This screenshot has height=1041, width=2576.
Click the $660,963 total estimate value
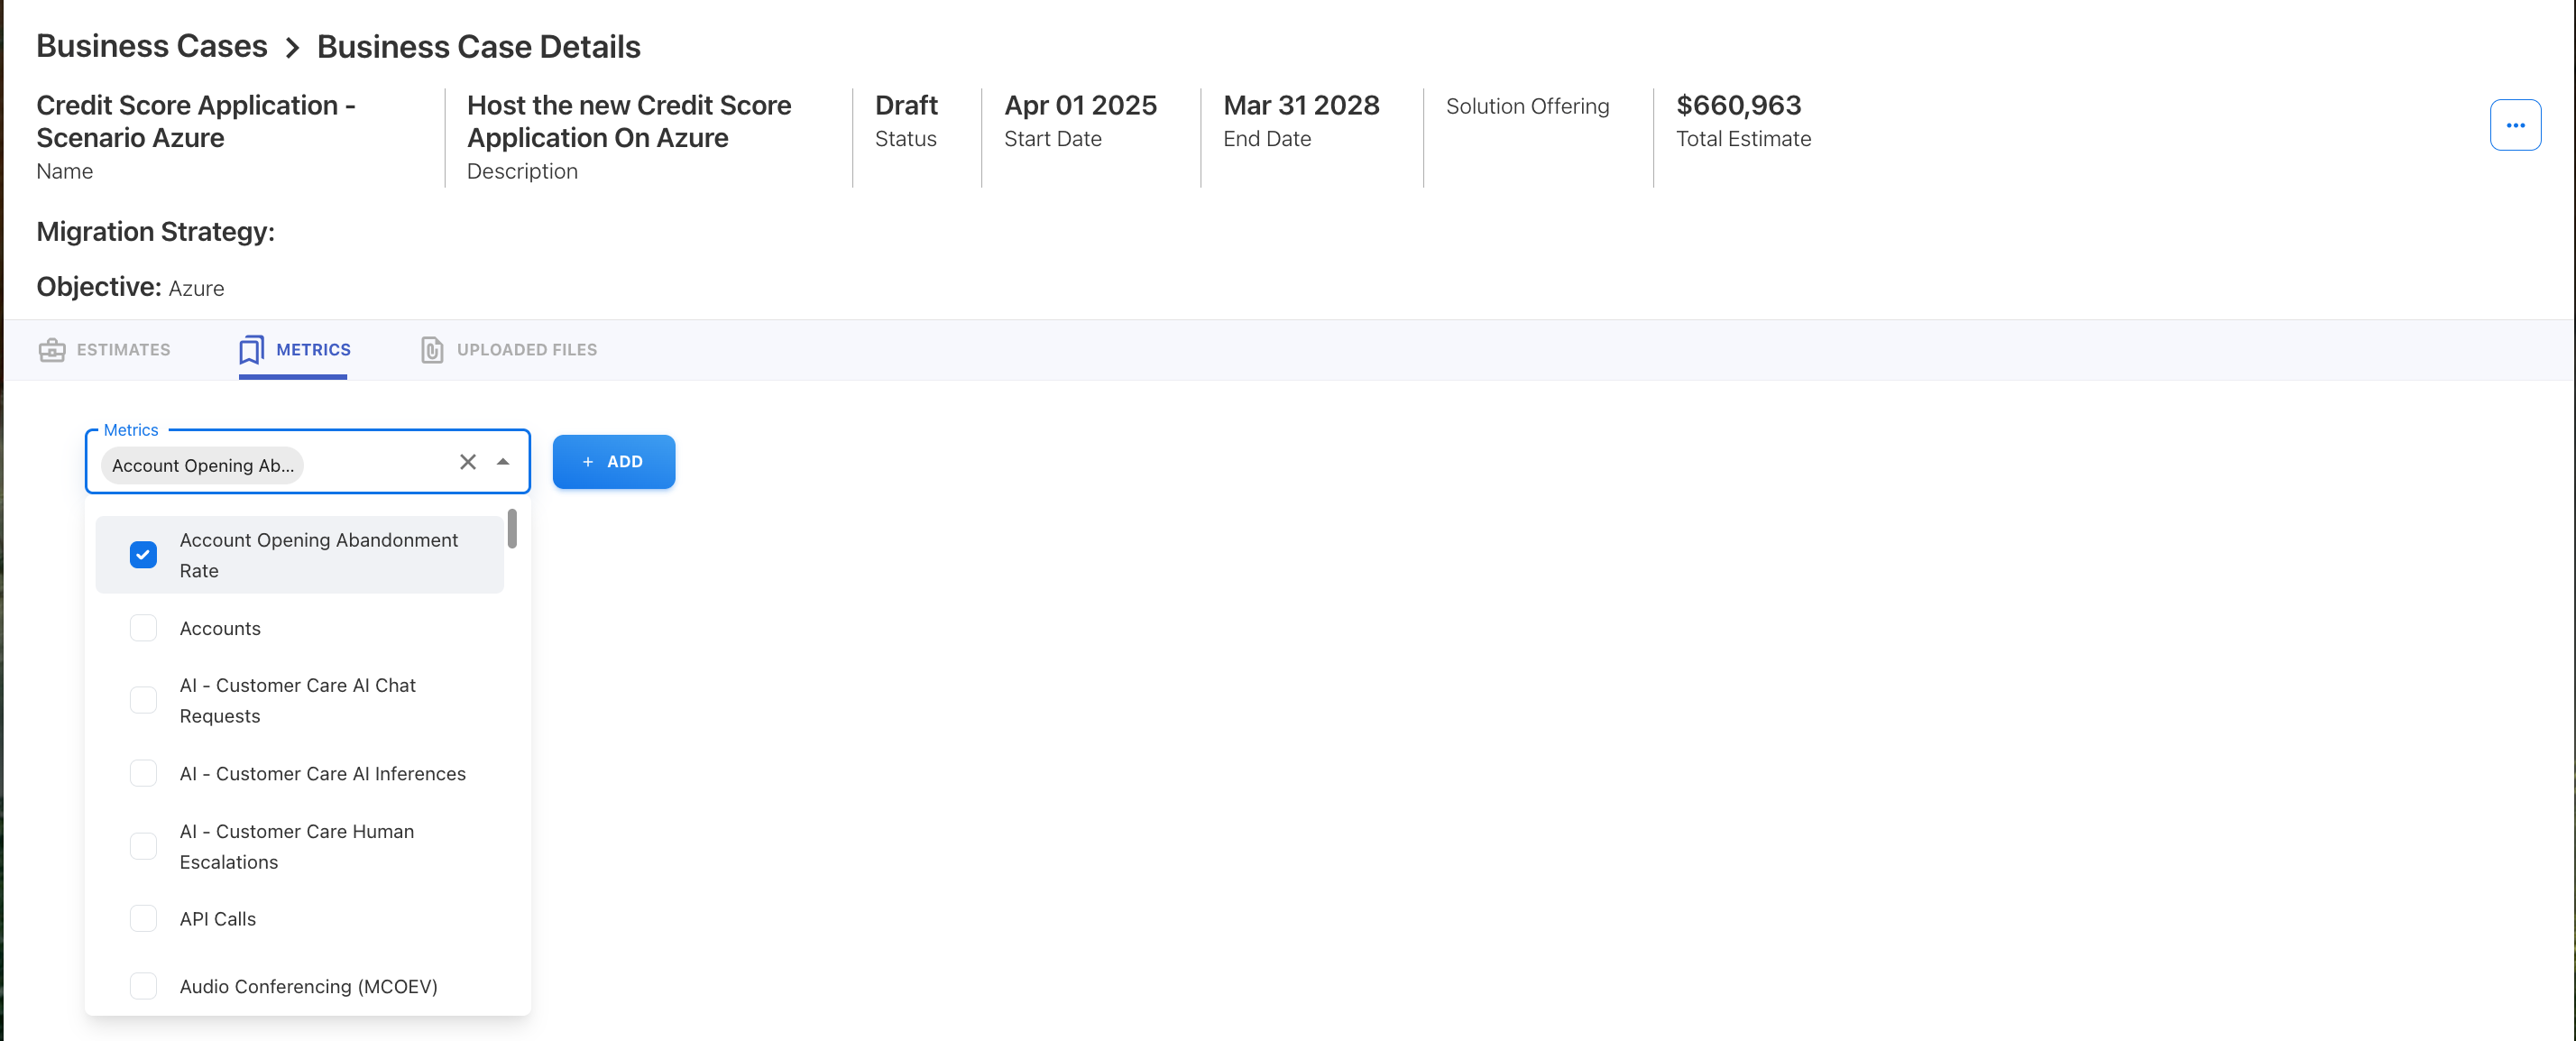(x=1738, y=105)
